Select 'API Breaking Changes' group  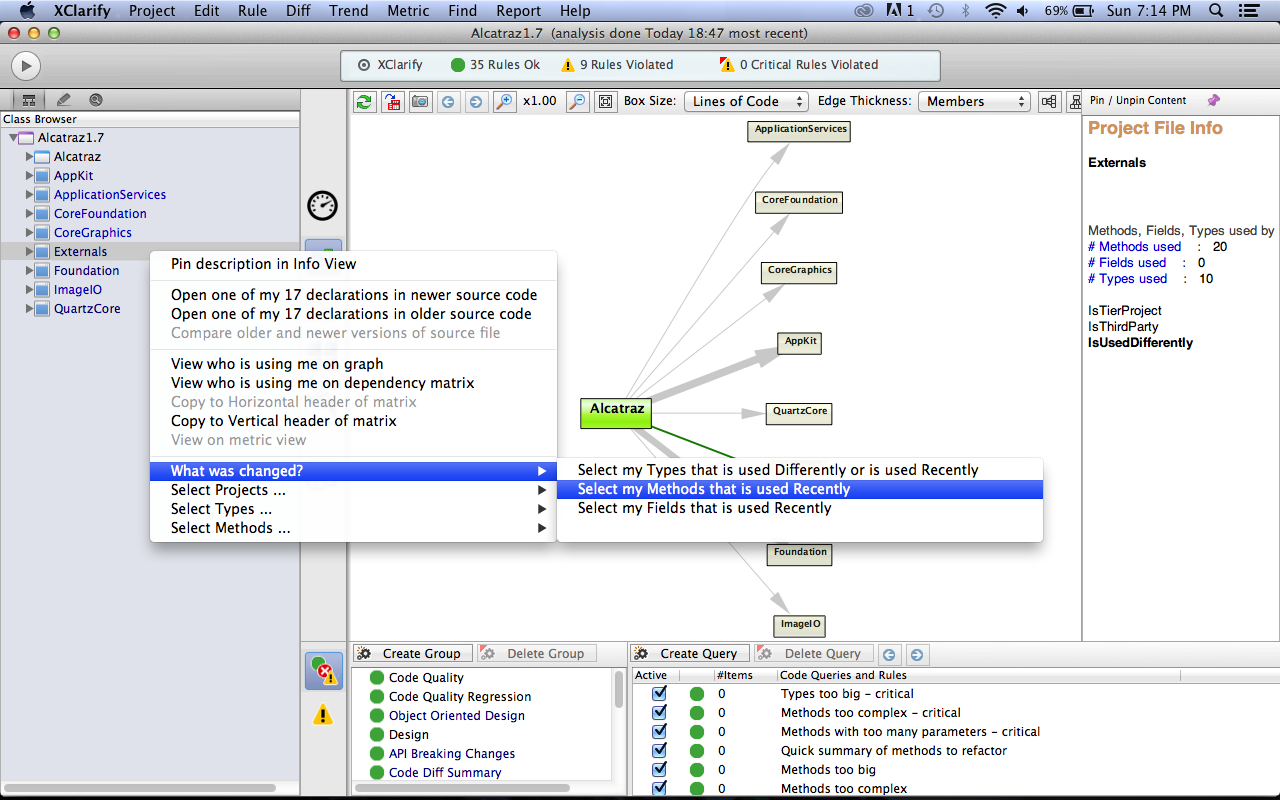[x=452, y=754]
